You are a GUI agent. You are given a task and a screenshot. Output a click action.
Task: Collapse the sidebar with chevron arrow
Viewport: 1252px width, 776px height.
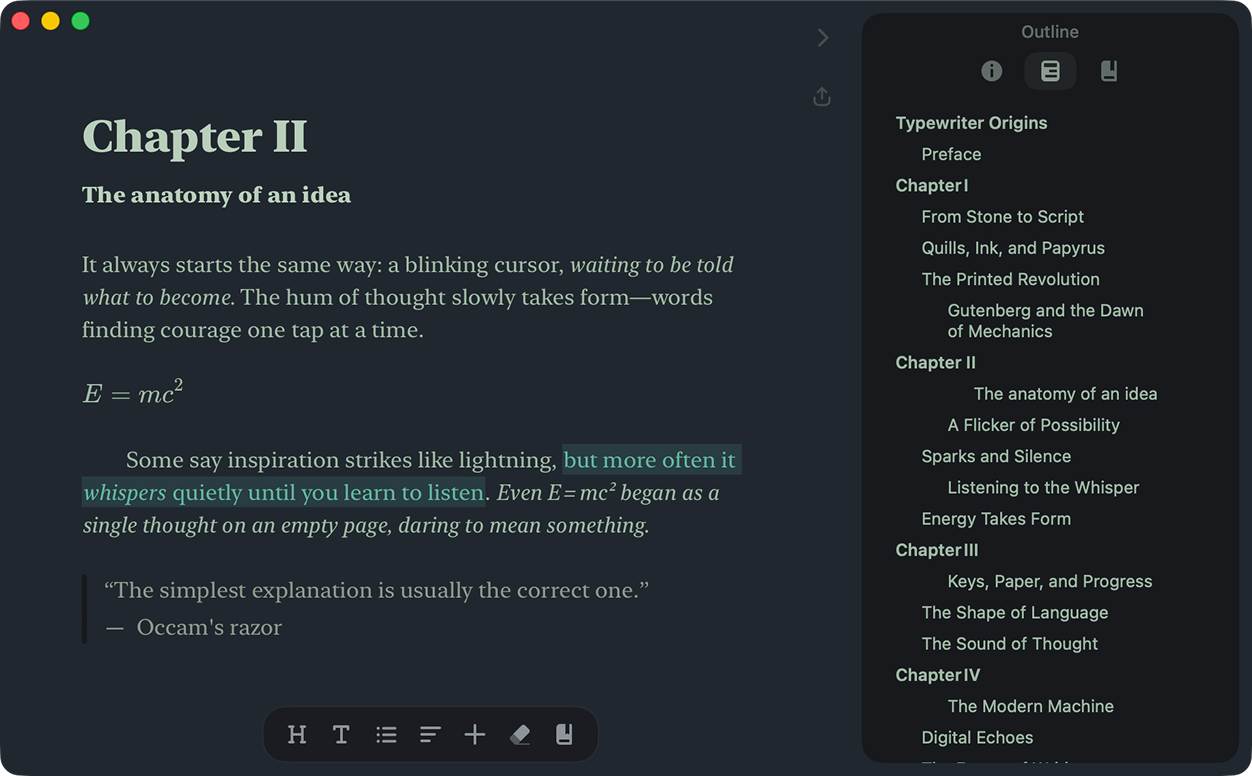(823, 38)
